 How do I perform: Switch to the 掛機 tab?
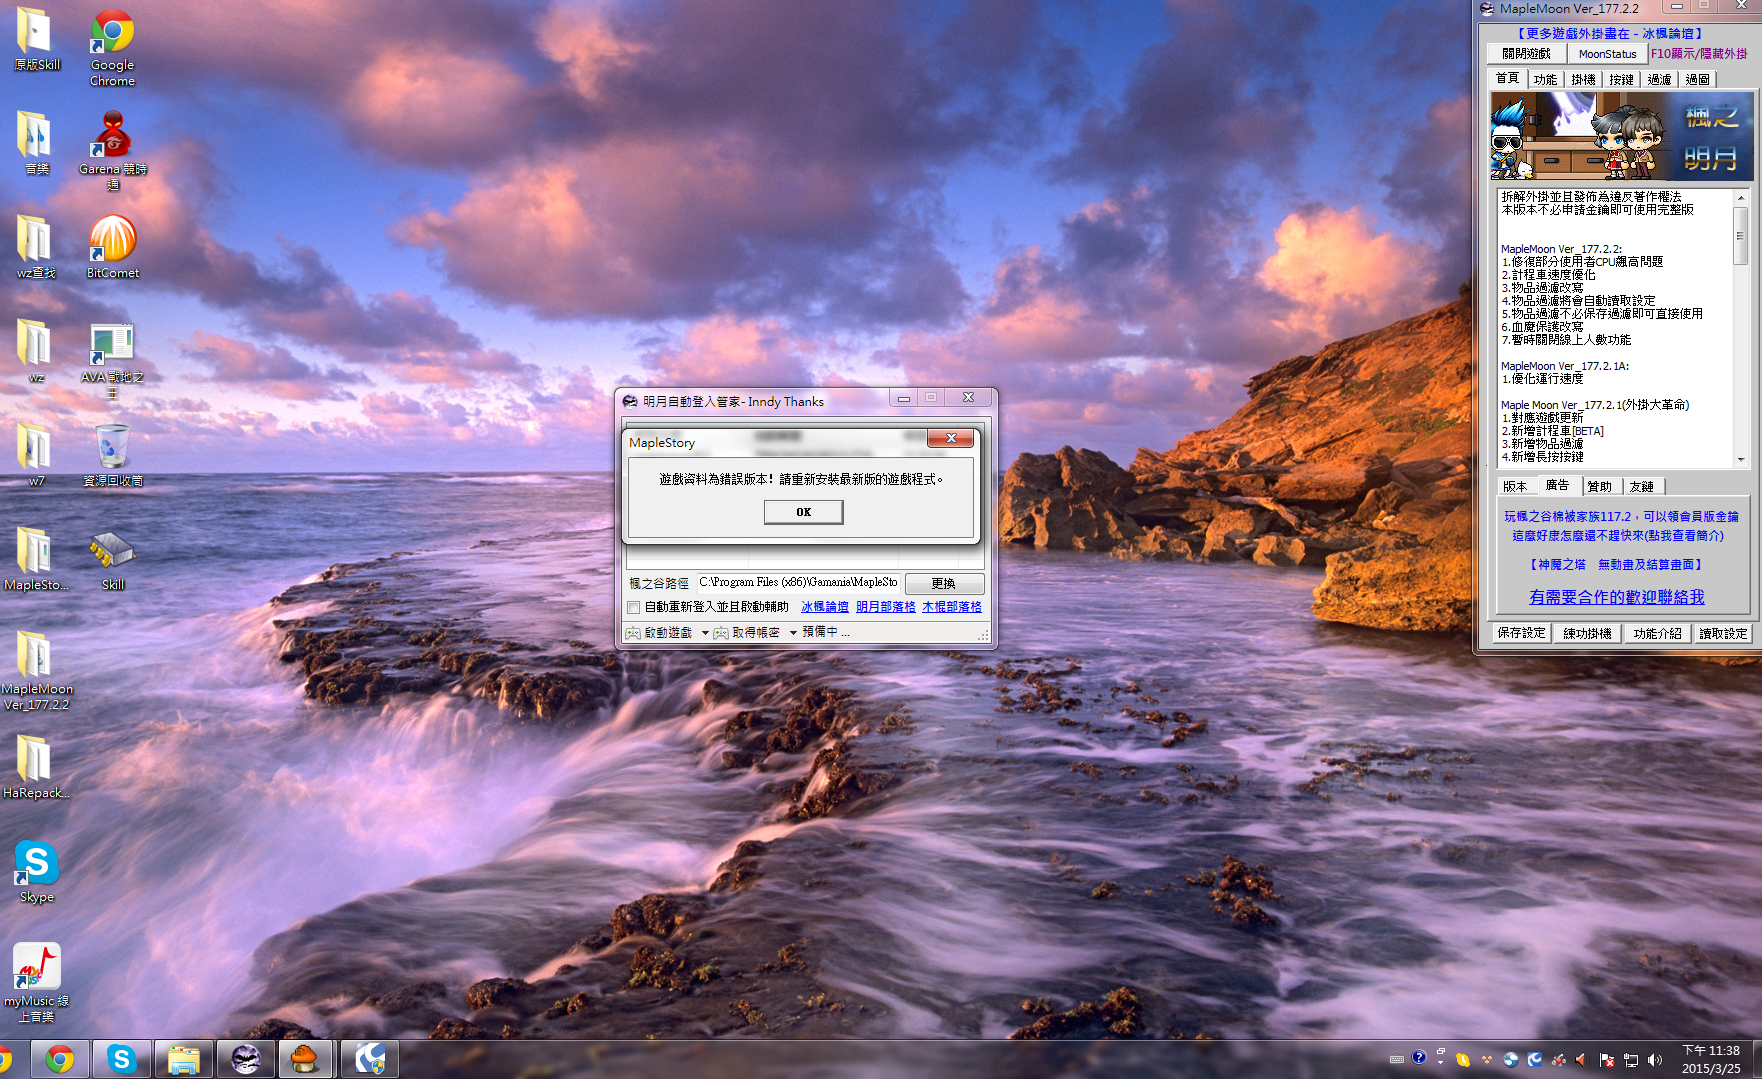pyautogui.click(x=1583, y=79)
